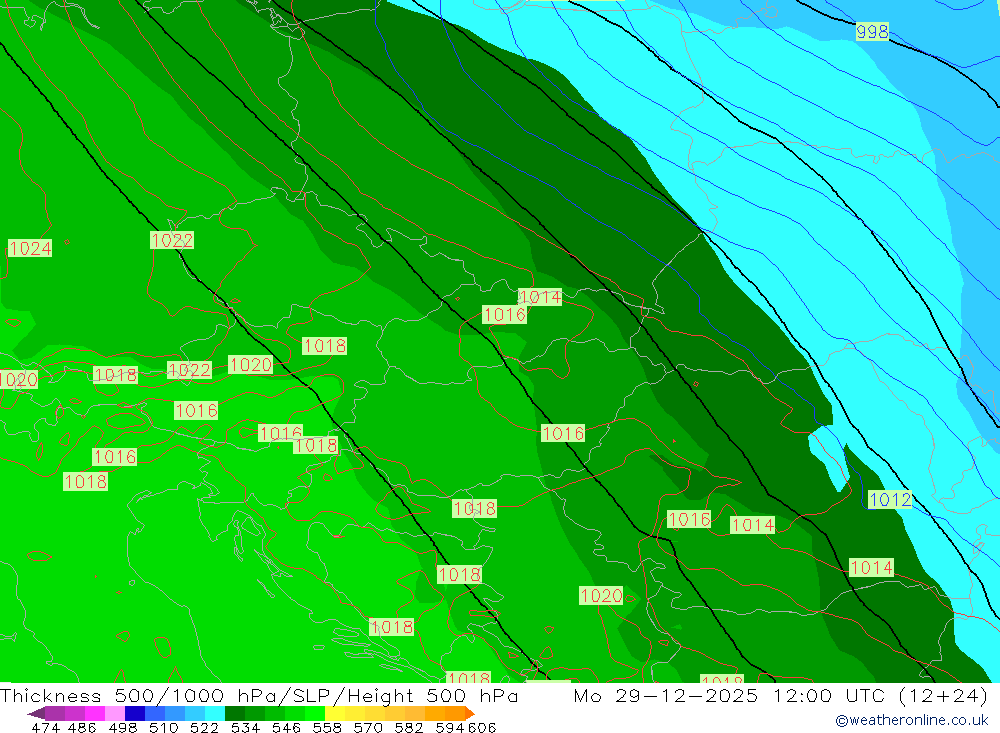Pick the first bright yellow legend swatch
This screenshot has height=733, width=1000.
[335, 713]
